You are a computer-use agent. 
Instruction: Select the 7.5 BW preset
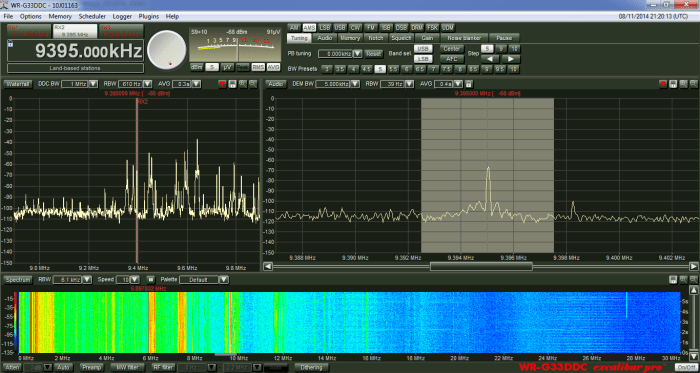pos(447,69)
